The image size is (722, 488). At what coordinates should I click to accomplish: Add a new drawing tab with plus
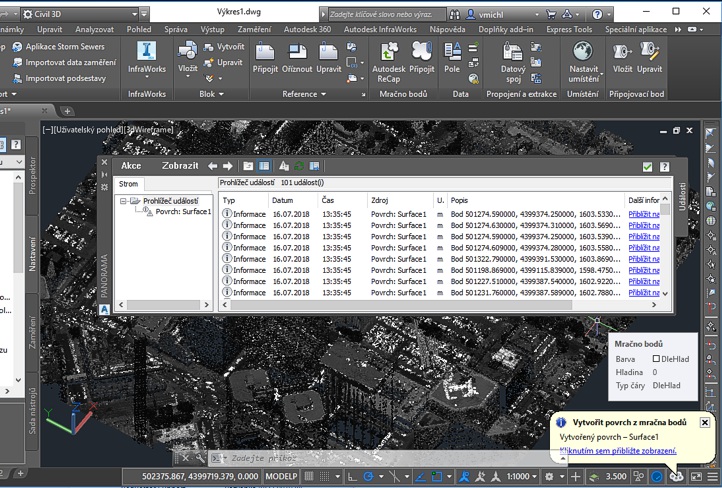point(67,111)
